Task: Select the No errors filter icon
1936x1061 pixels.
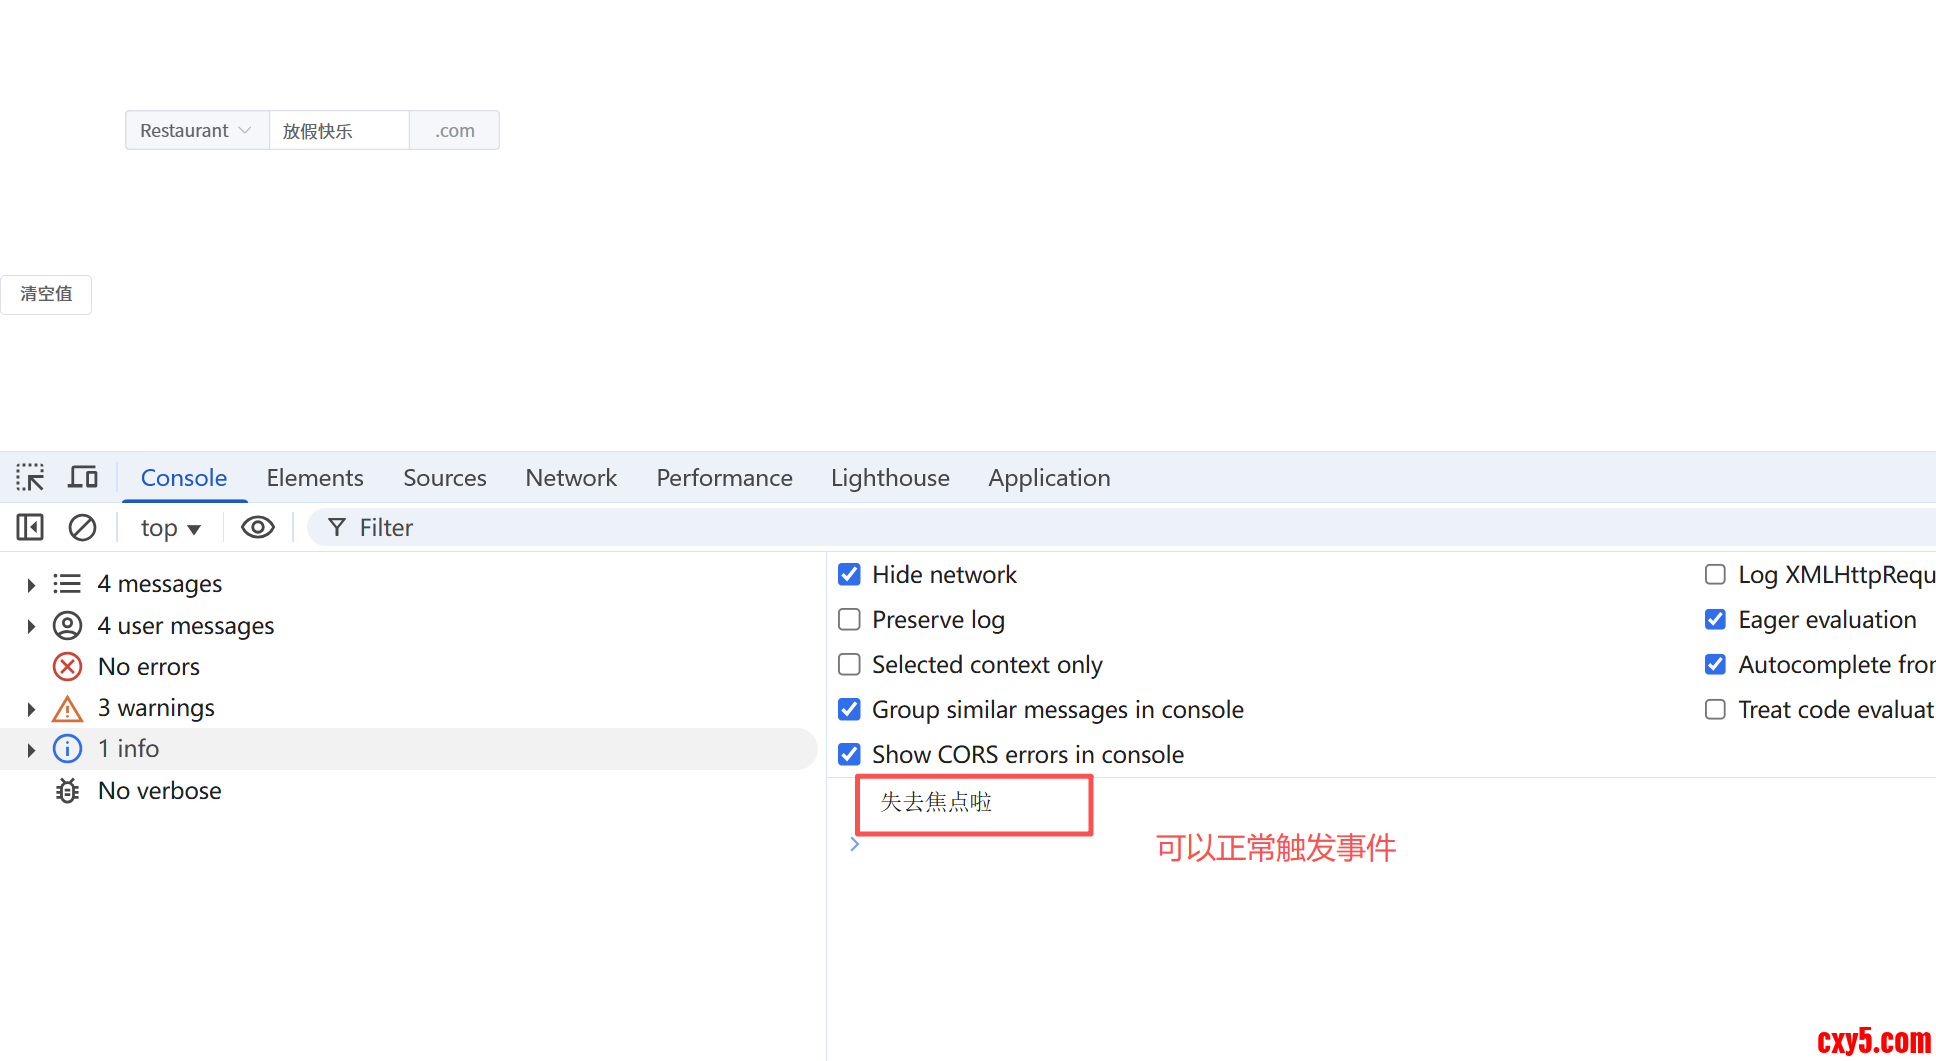Action: coord(67,667)
